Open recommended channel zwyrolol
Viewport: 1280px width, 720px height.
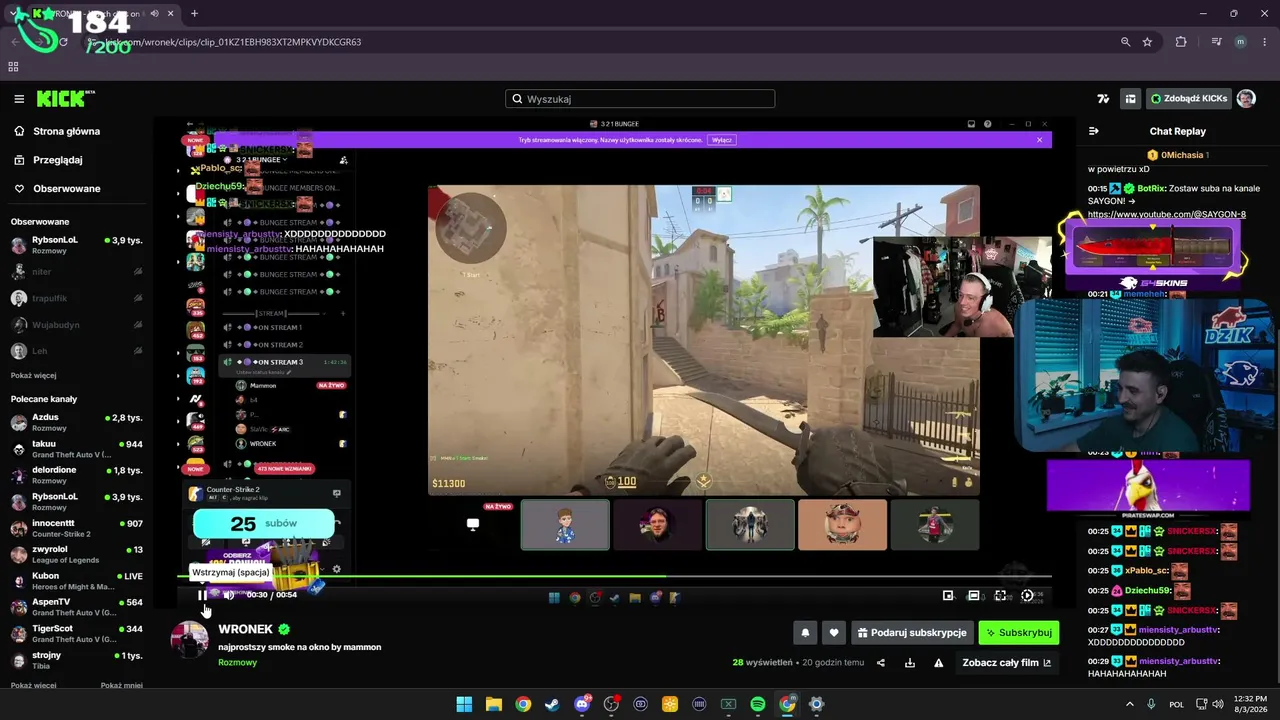point(76,555)
